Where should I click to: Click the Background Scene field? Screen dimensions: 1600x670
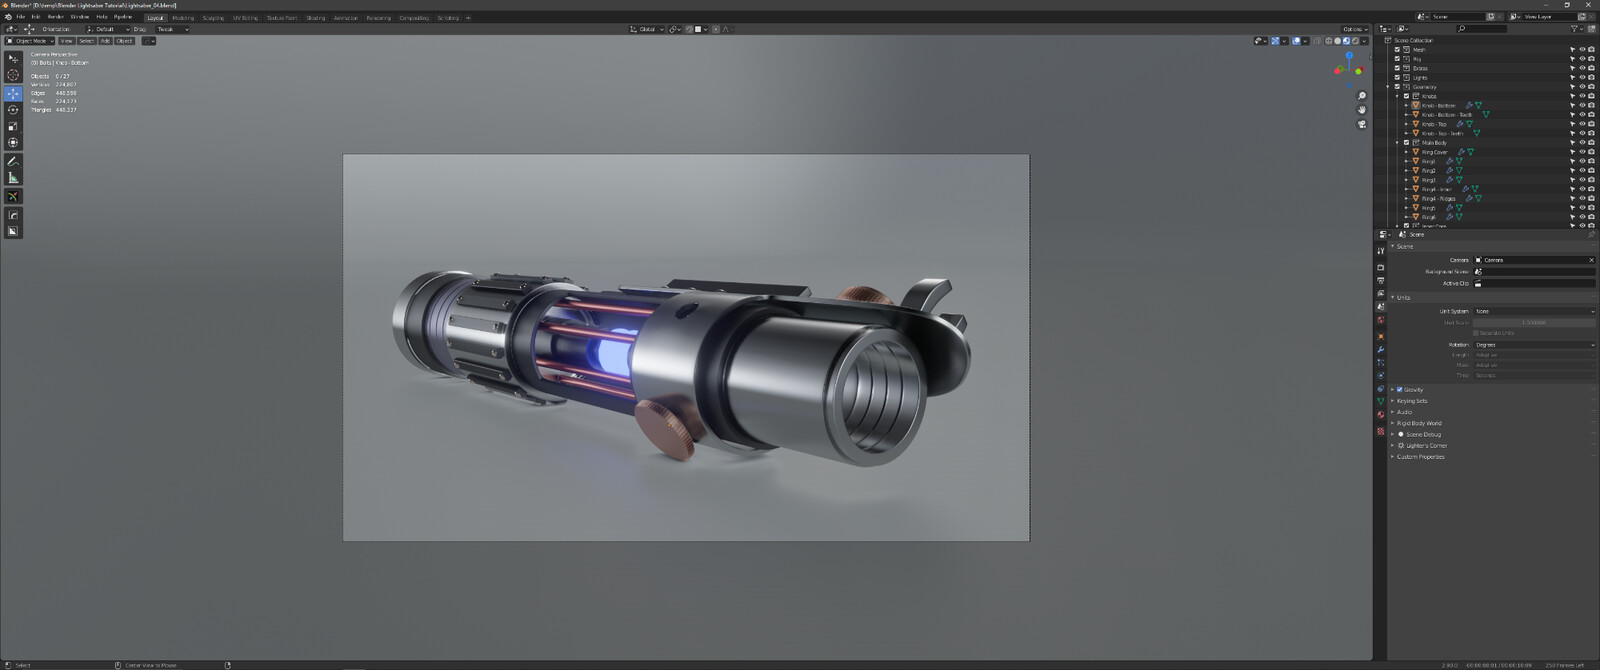pyautogui.click(x=1534, y=272)
